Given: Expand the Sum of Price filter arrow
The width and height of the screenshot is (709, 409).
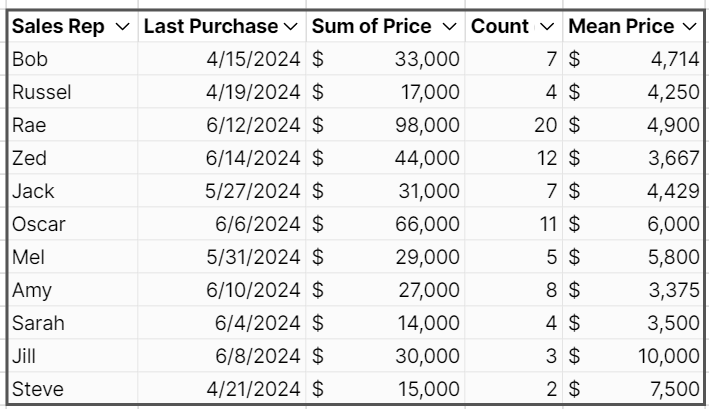Looking at the screenshot, I should tap(449, 27).
